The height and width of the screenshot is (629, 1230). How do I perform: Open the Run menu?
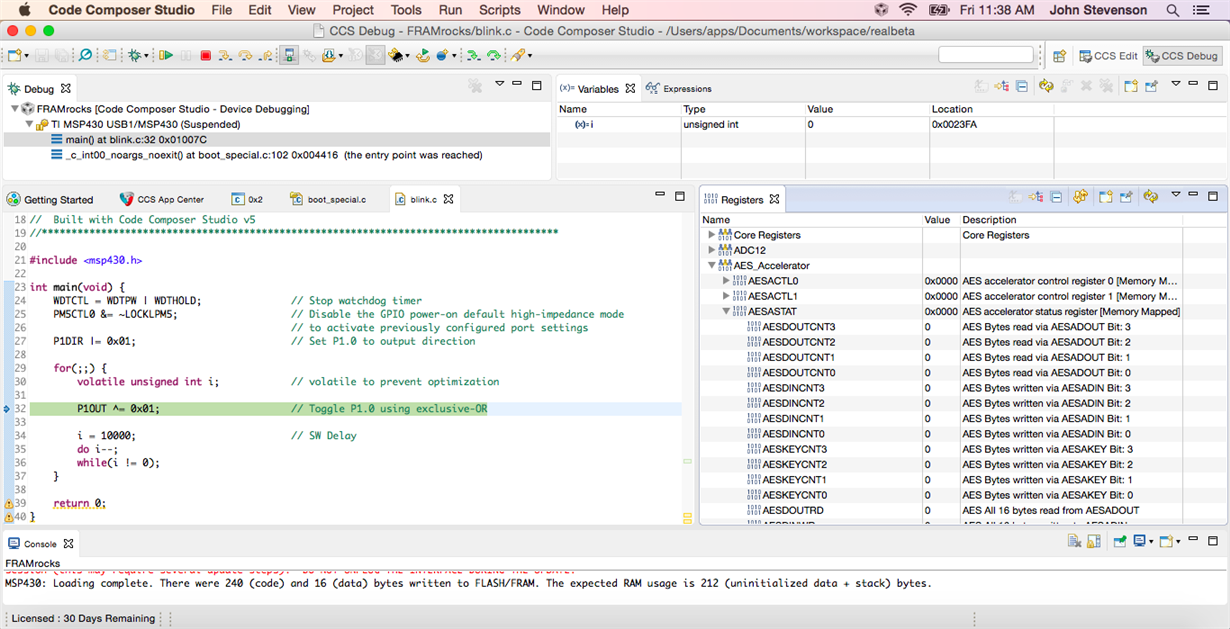[450, 10]
